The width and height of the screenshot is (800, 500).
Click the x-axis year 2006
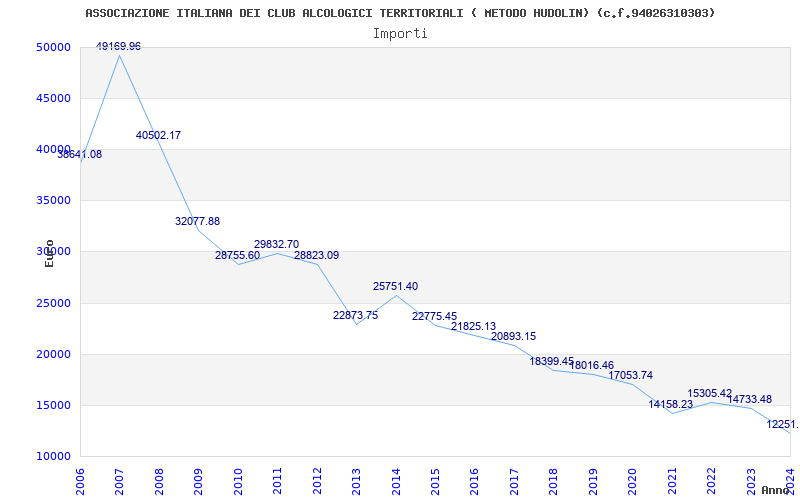click(x=80, y=482)
